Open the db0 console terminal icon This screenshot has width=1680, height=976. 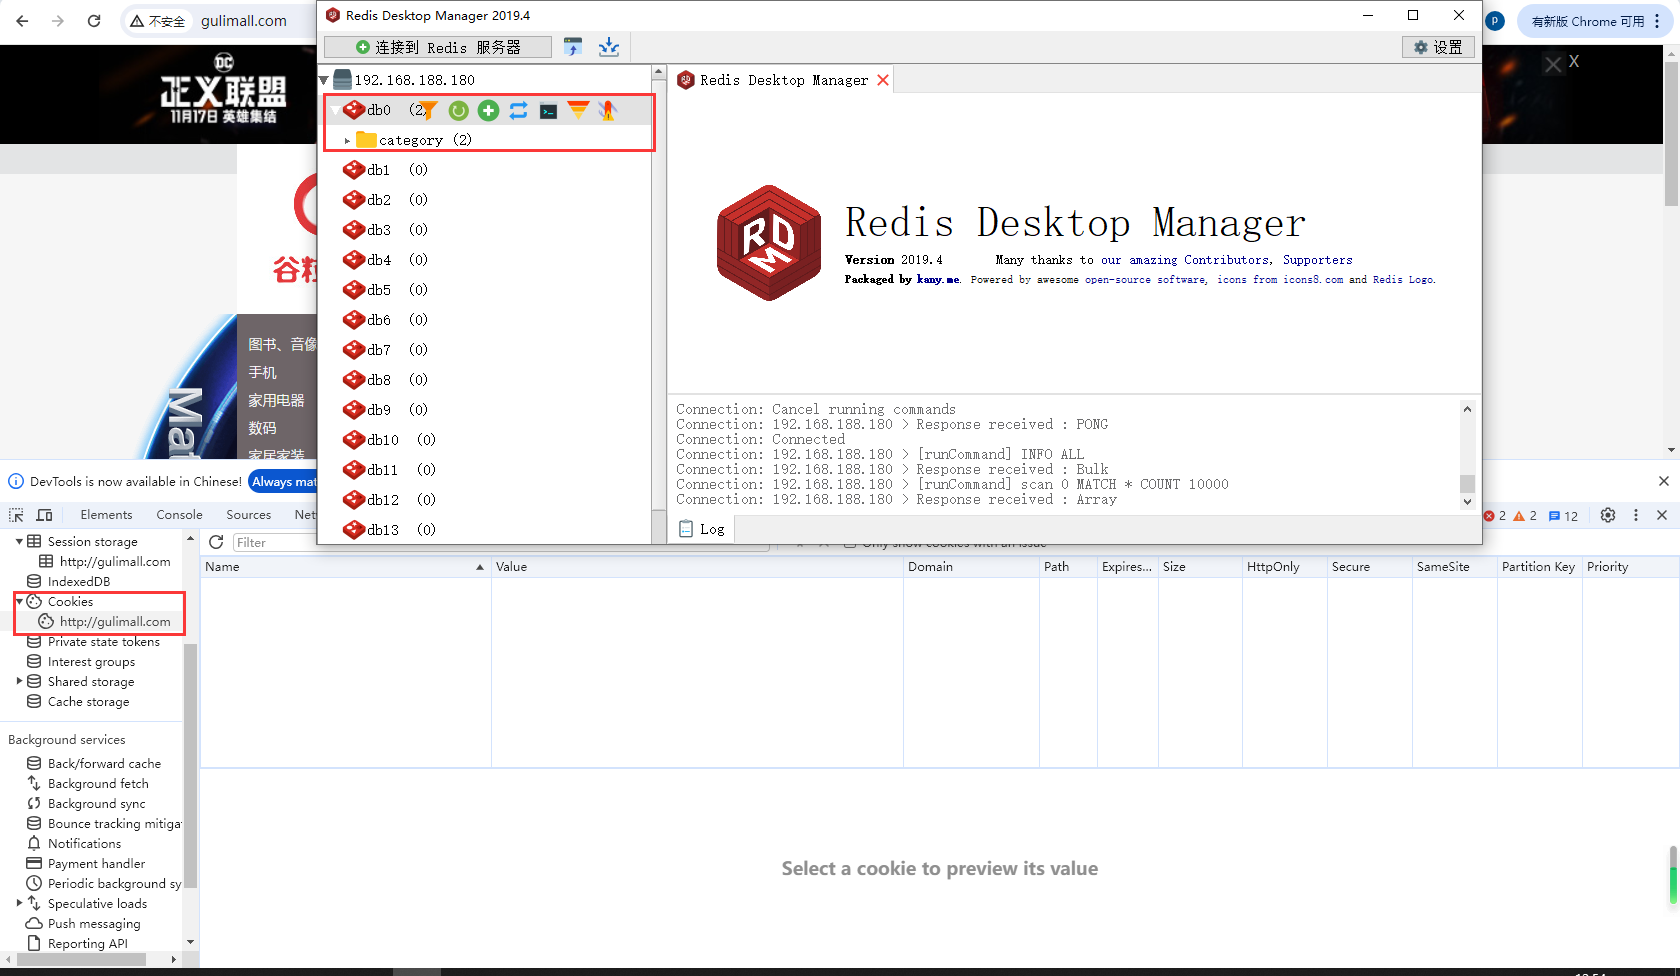(548, 111)
